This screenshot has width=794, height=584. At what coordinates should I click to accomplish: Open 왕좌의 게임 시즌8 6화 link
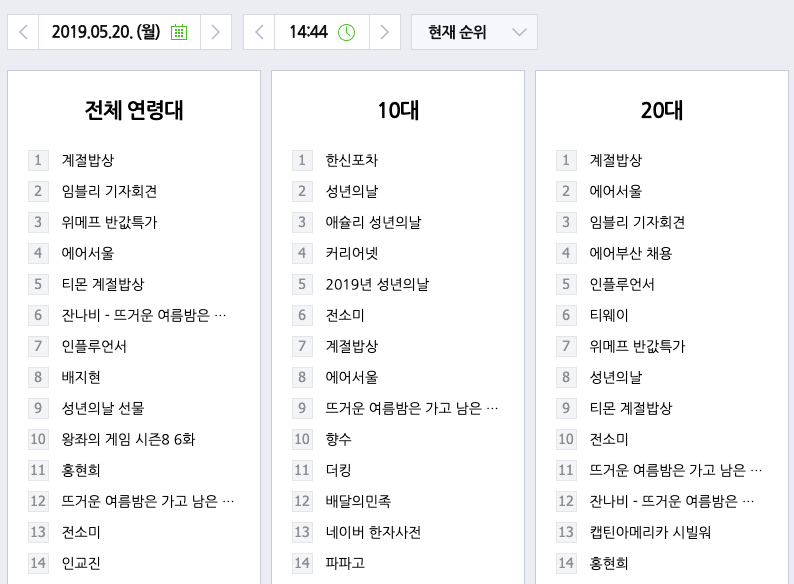tap(128, 439)
